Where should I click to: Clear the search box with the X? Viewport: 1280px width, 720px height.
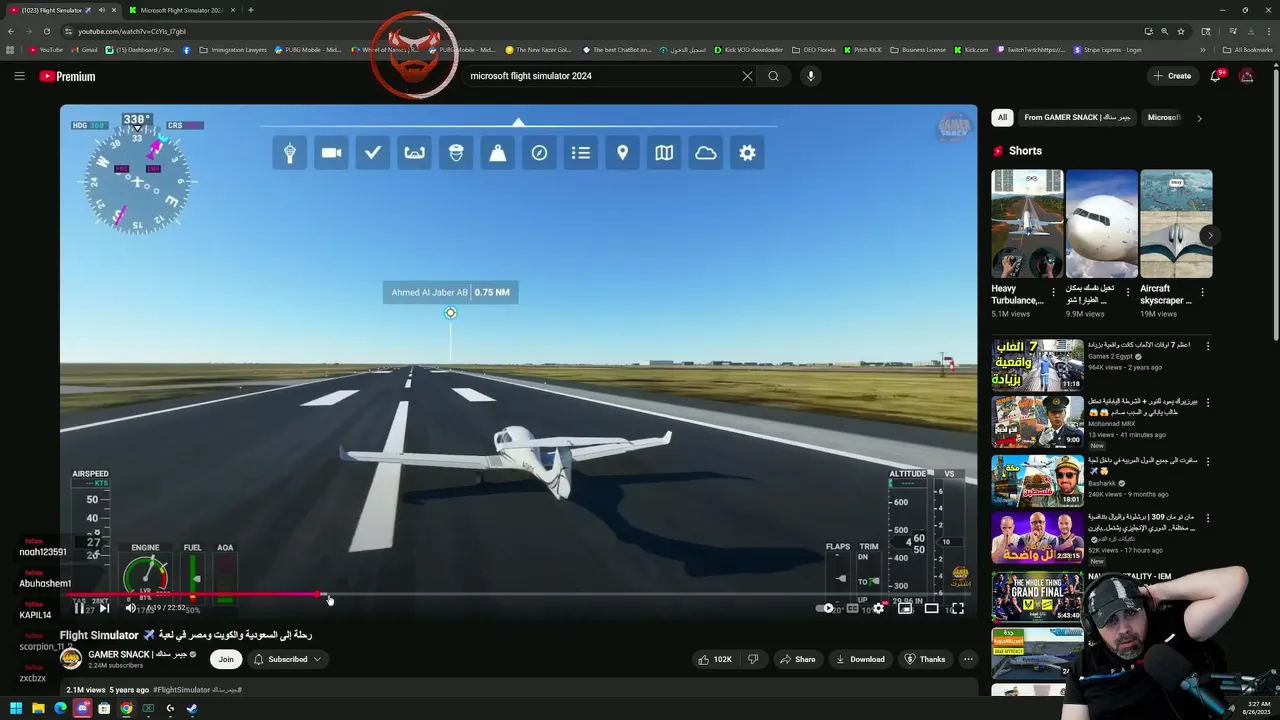747,76
